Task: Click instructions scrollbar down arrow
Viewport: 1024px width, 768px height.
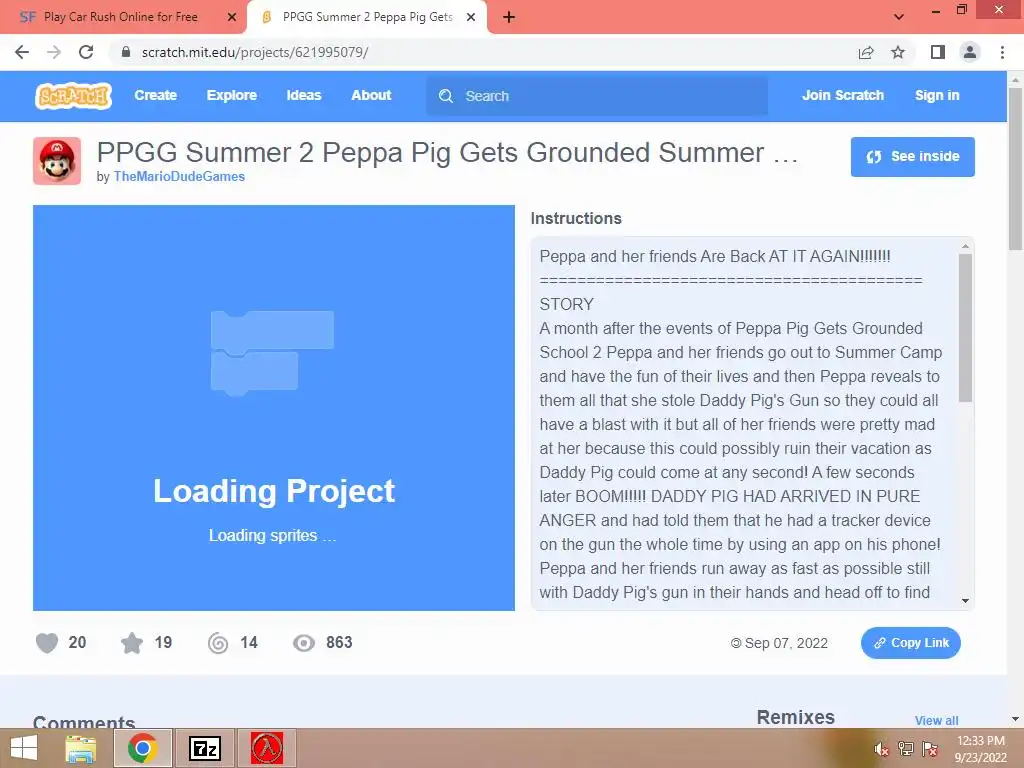Action: 965,601
